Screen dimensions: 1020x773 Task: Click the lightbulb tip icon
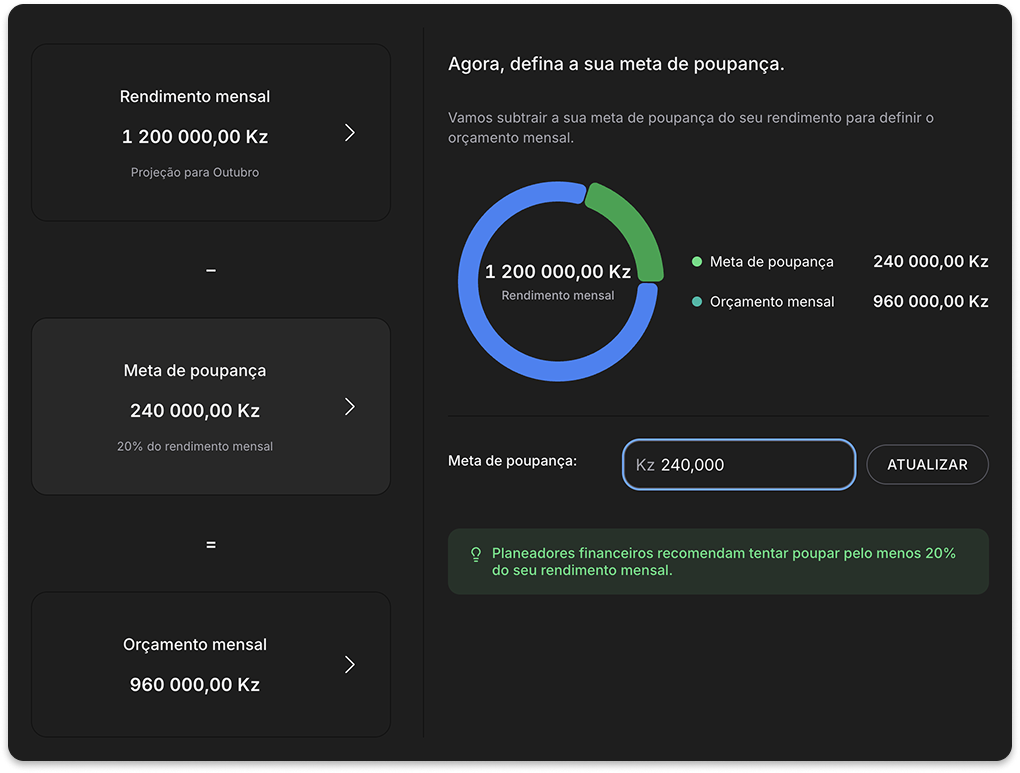[x=476, y=553]
